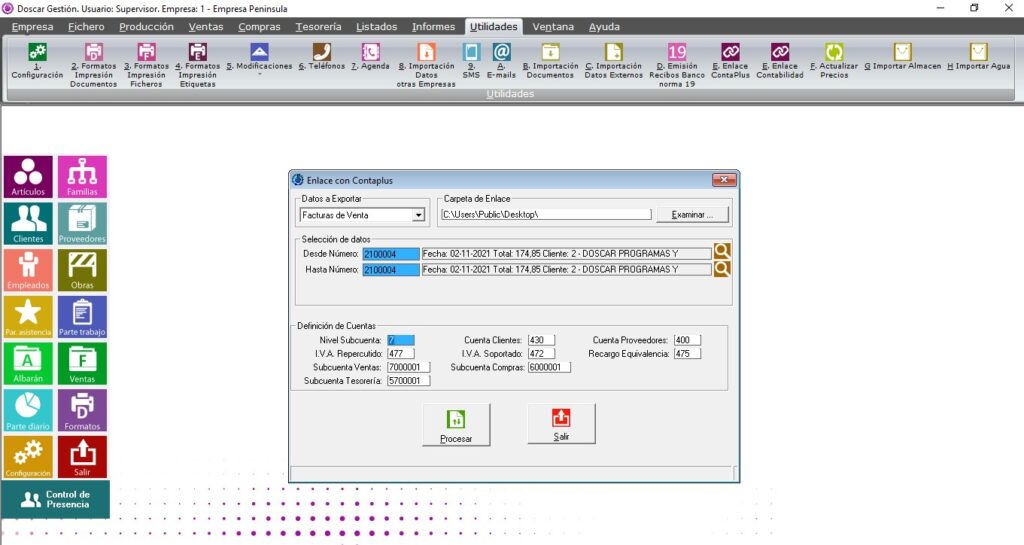Click the Examinar button

click(693, 214)
